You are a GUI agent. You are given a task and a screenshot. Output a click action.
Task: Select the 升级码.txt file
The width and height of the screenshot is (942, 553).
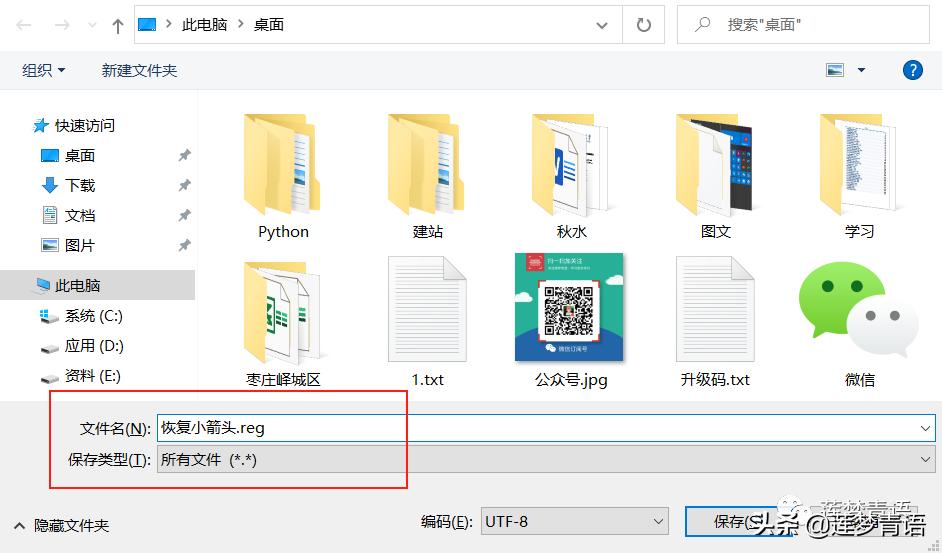[716, 323]
